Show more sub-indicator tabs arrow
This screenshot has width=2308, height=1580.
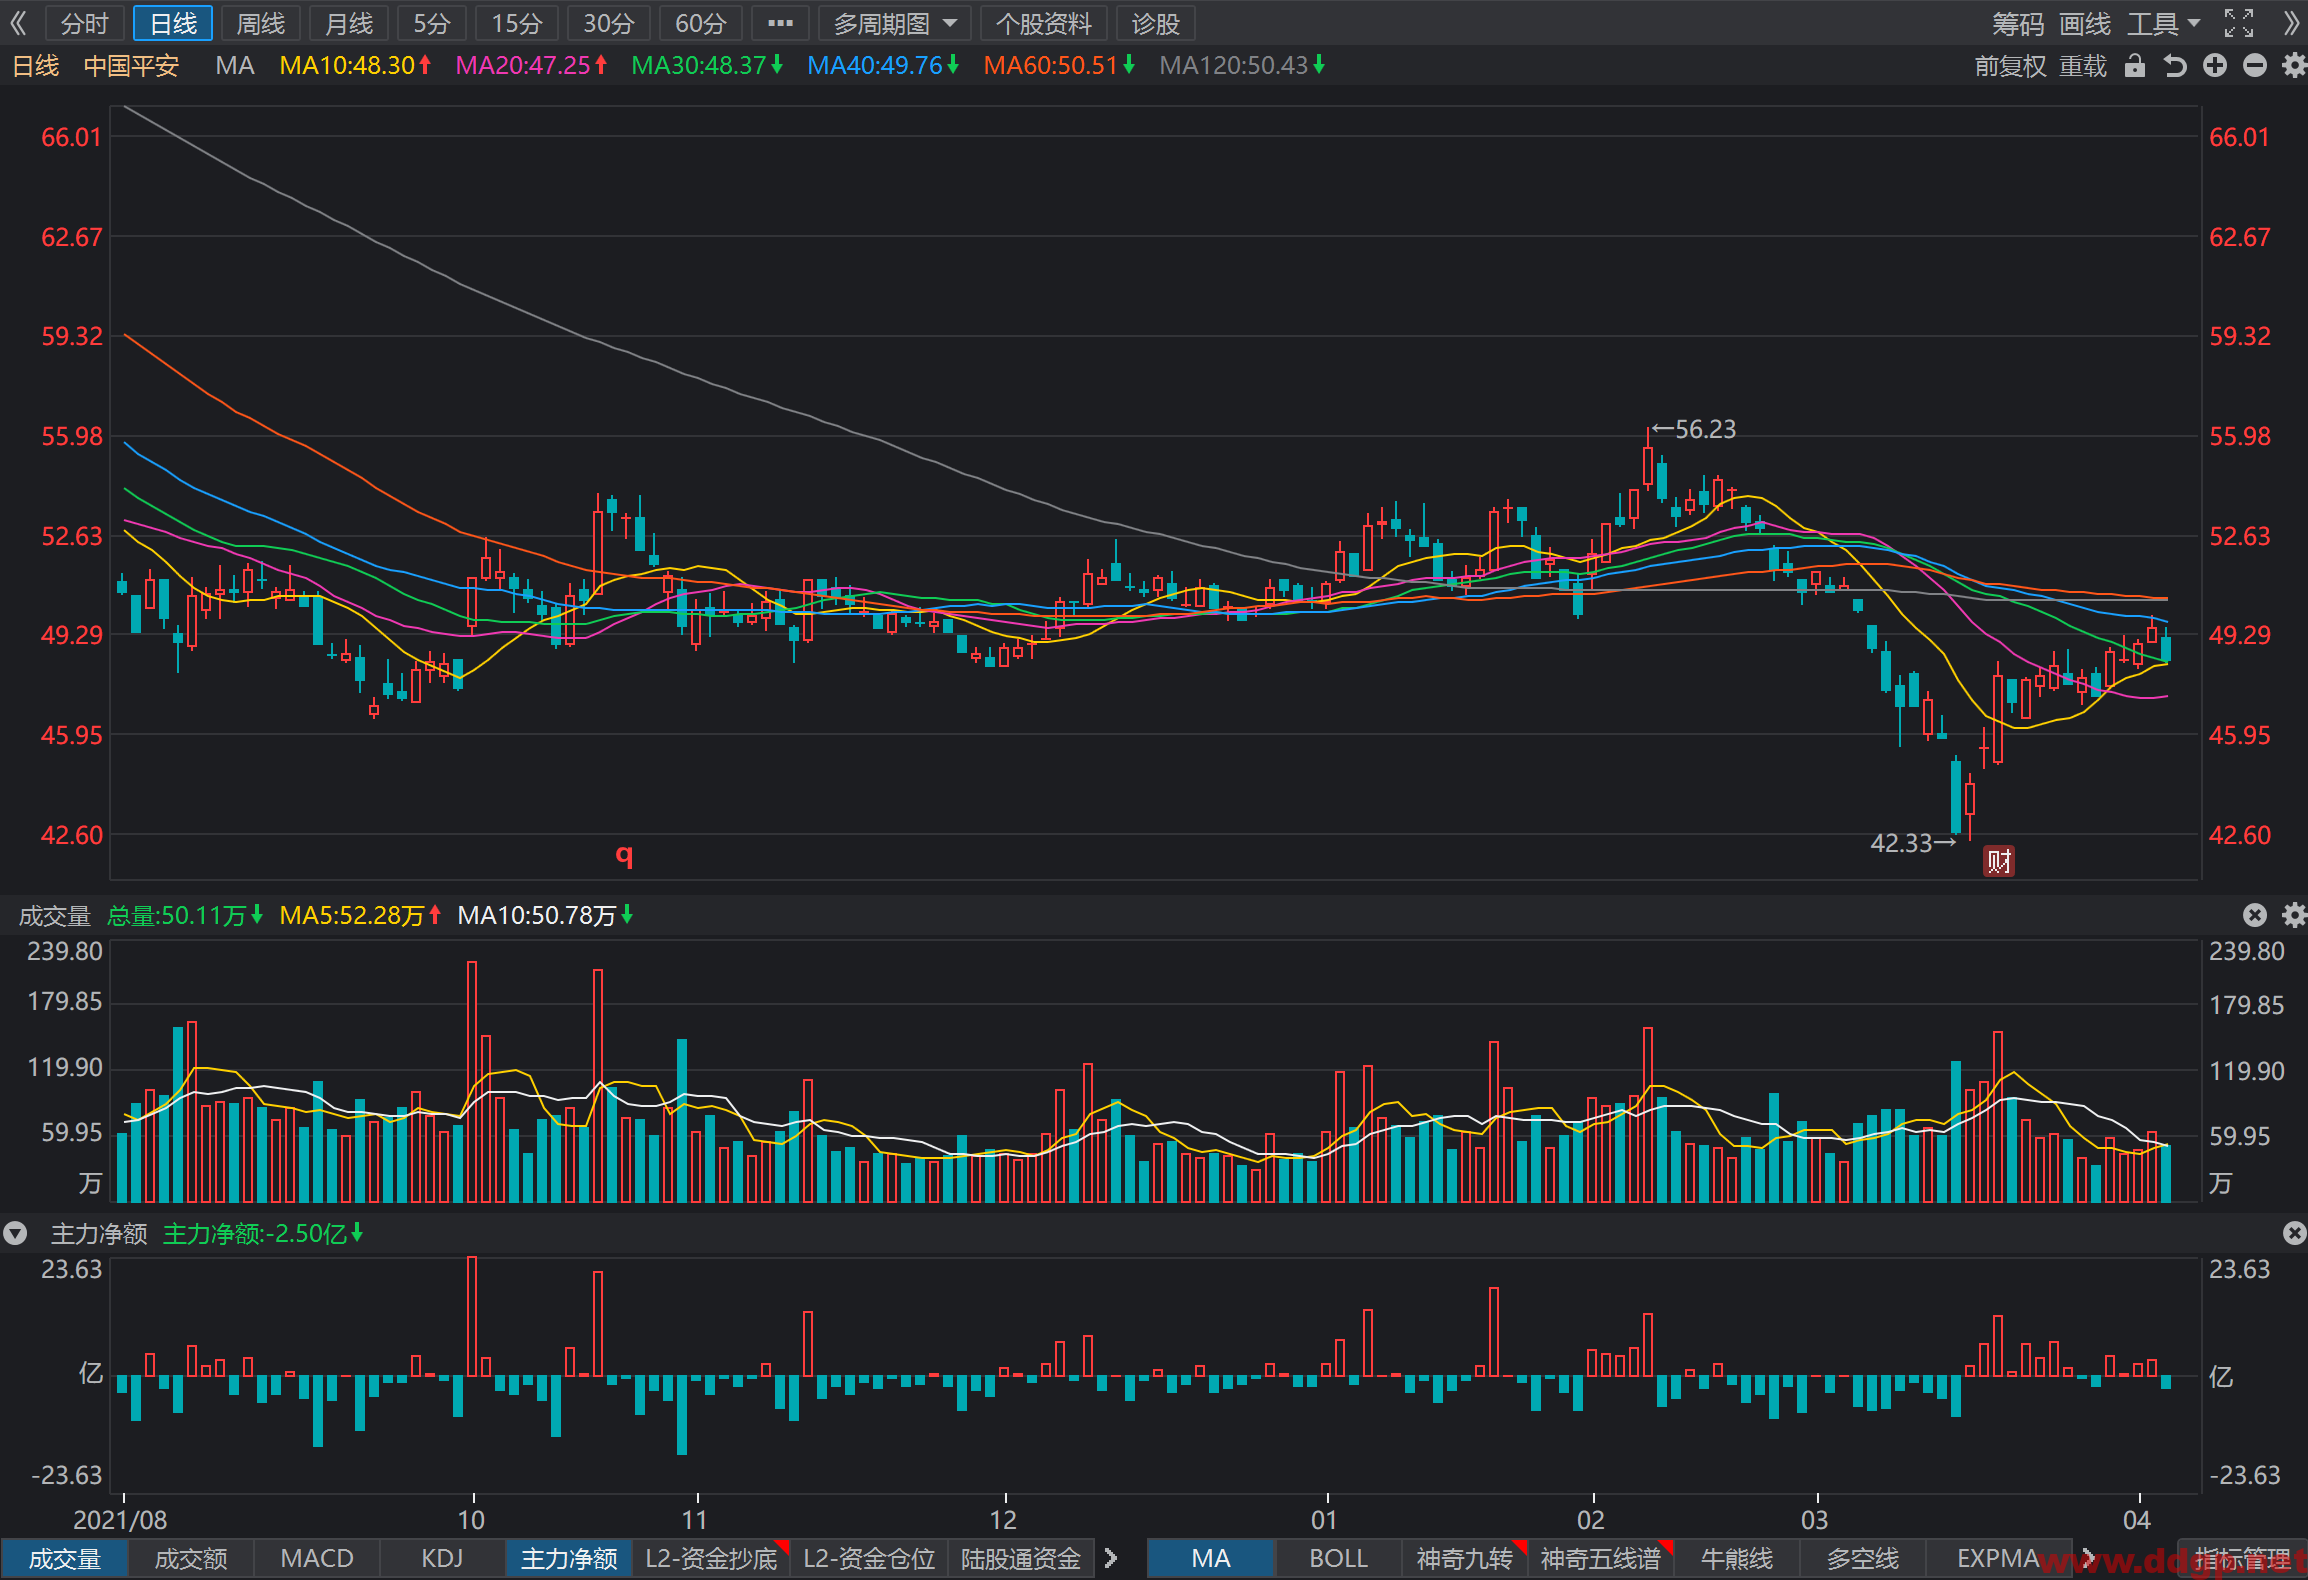pyautogui.click(x=1110, y=1558)
